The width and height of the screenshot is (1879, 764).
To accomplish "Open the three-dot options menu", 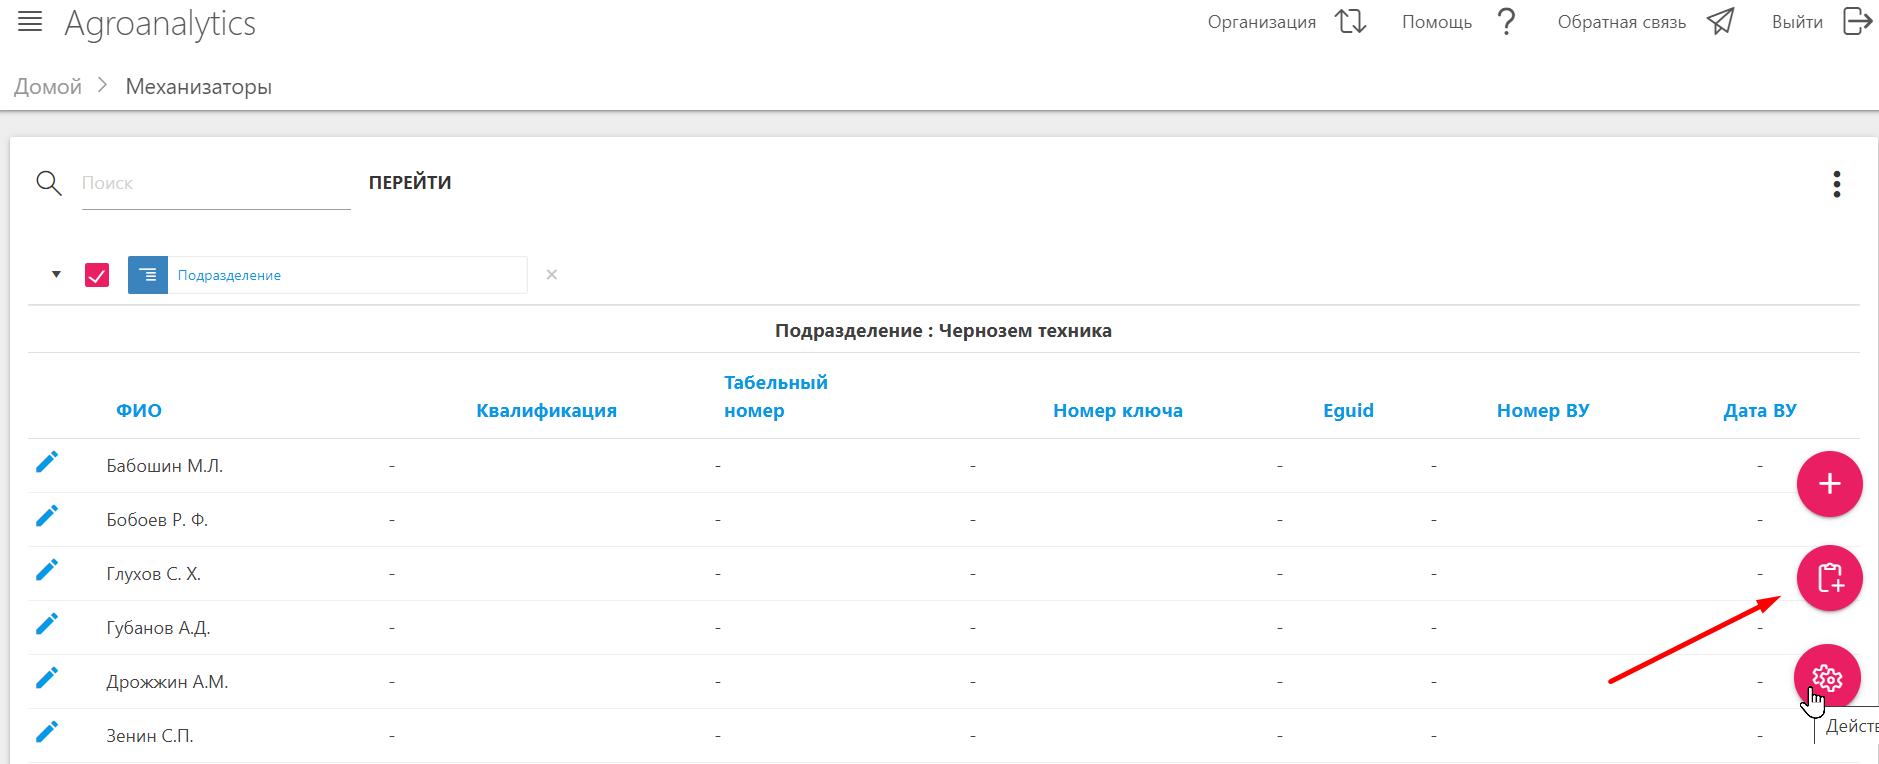I will point(1836,184).
